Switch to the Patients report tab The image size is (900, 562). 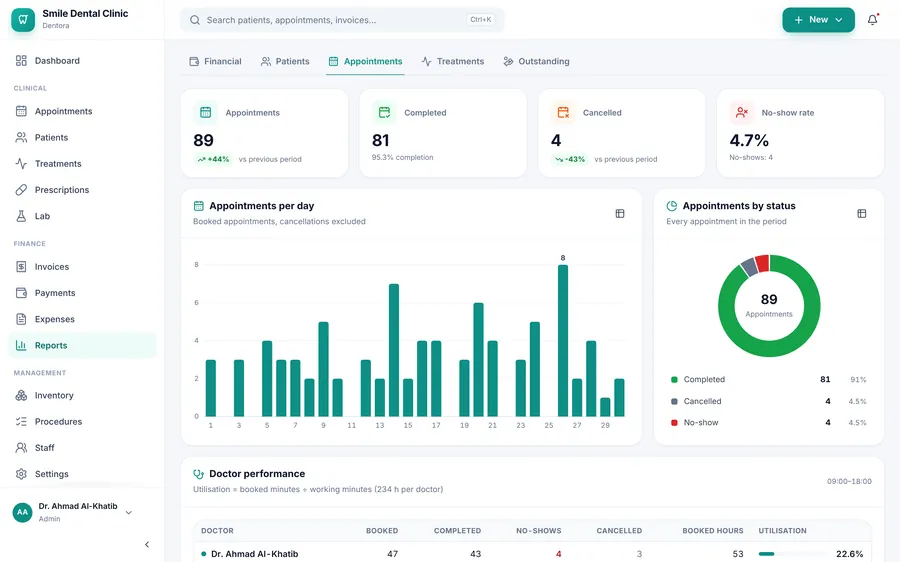click(x=285, y=61)
